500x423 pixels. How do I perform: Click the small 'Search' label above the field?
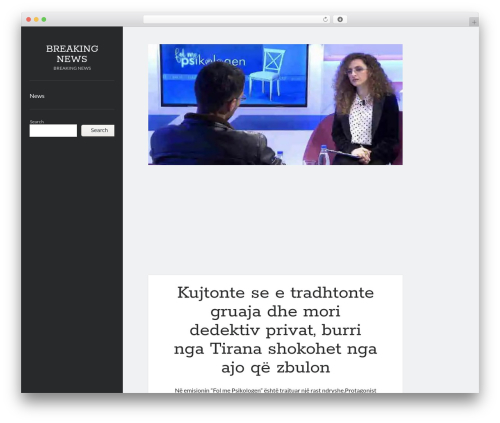point(37,122)
